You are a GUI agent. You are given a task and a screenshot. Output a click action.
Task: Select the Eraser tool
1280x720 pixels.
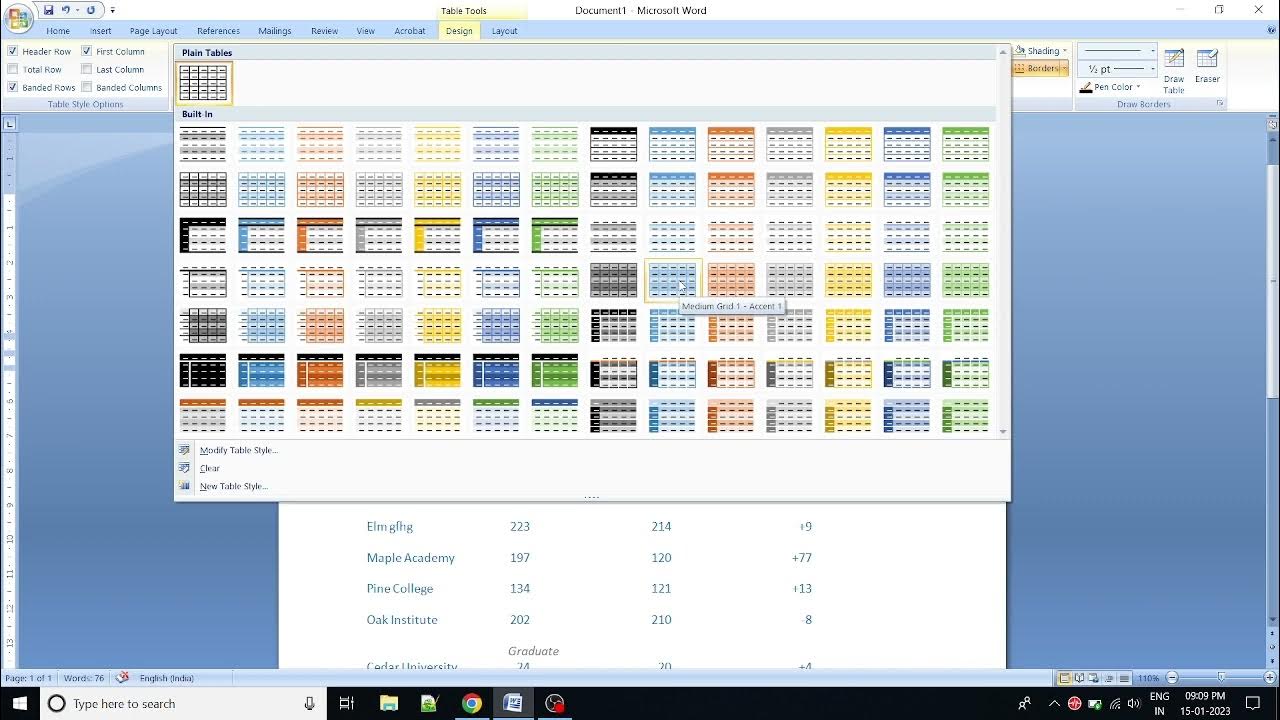(1207, 66)
